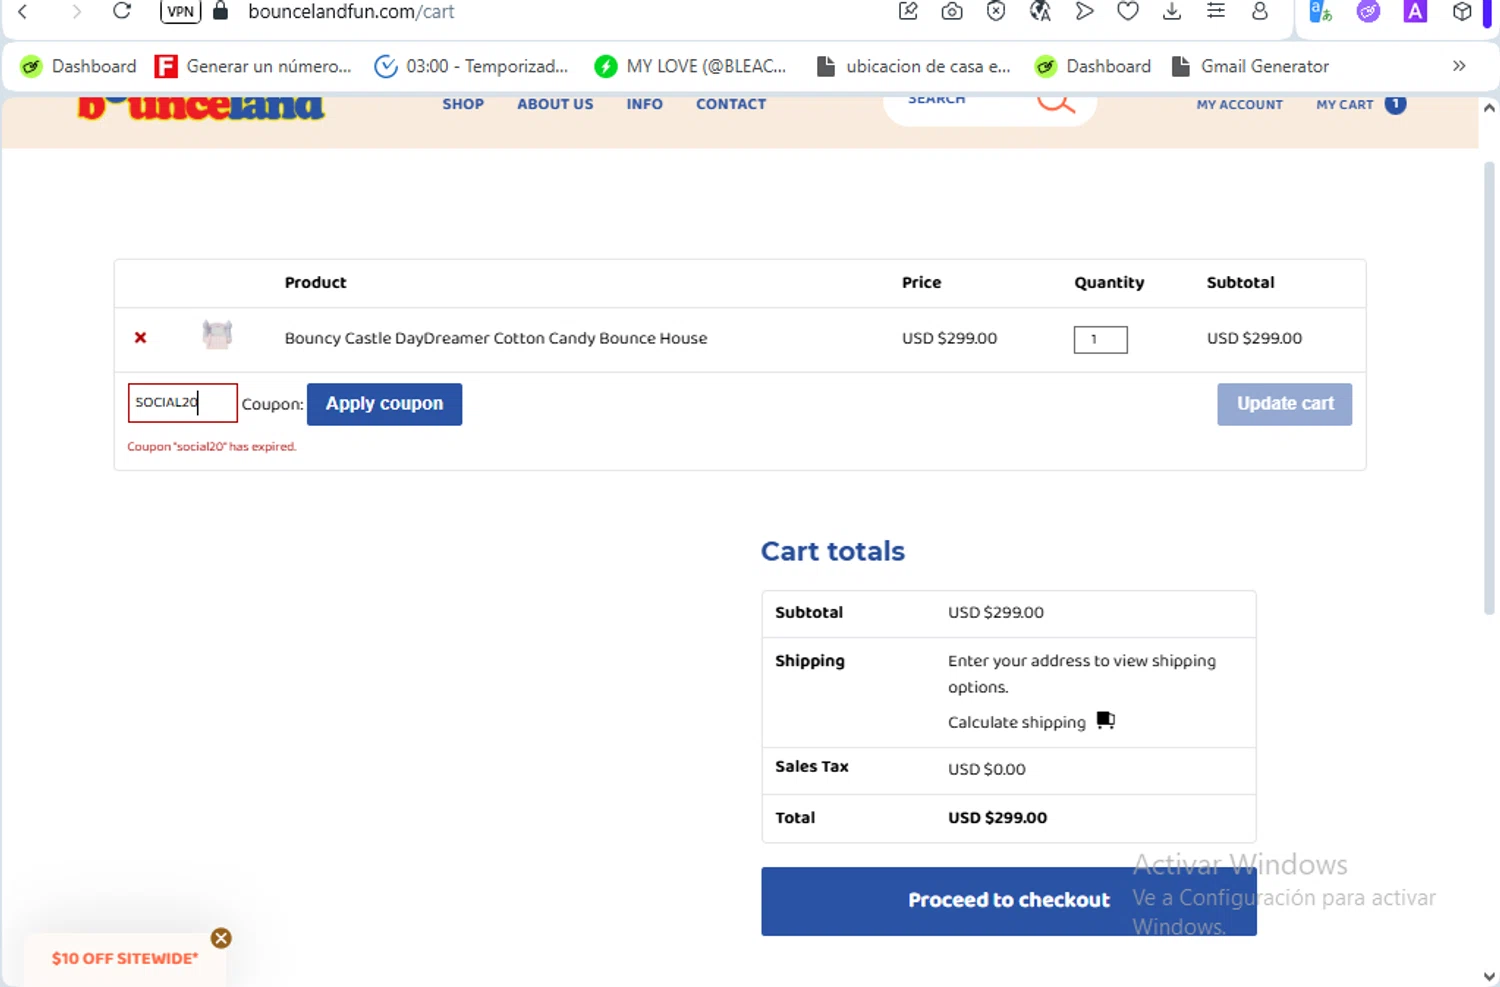Open the purple round extension icon

[1368, 12]
